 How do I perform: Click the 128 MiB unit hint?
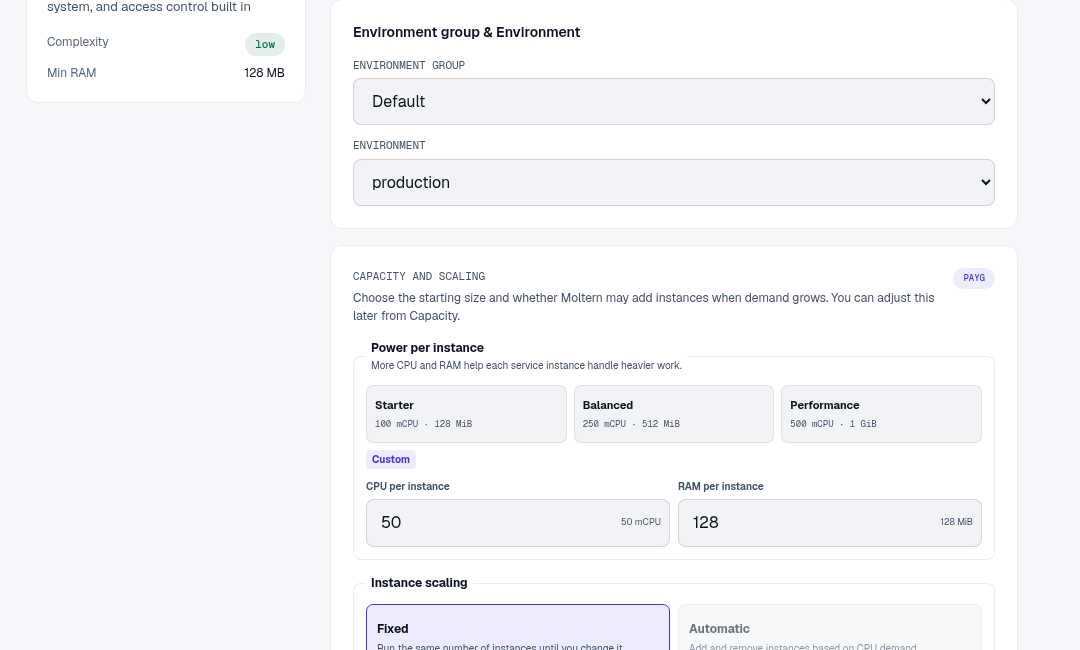956,522
